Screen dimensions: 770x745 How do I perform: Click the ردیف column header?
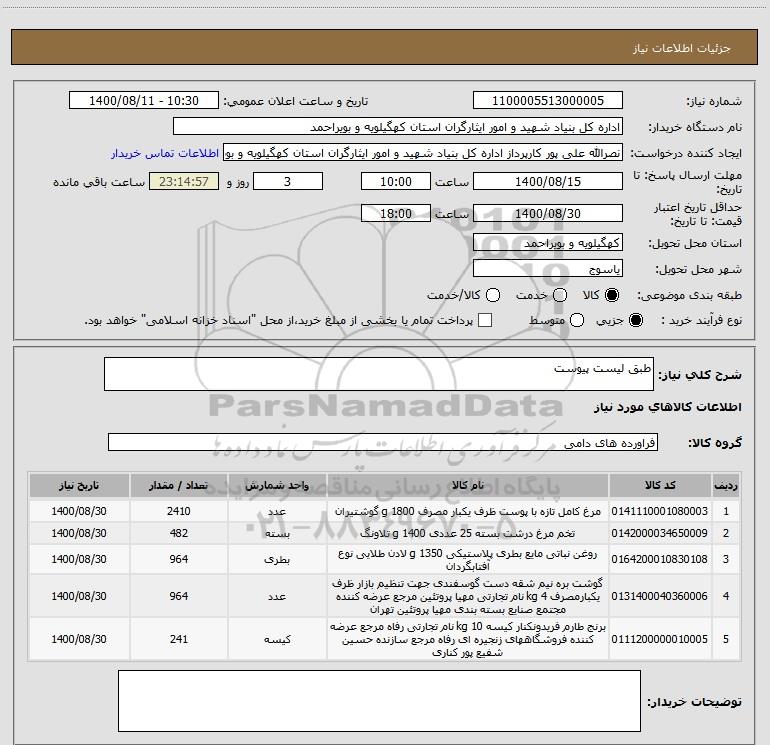coord(726,485)
